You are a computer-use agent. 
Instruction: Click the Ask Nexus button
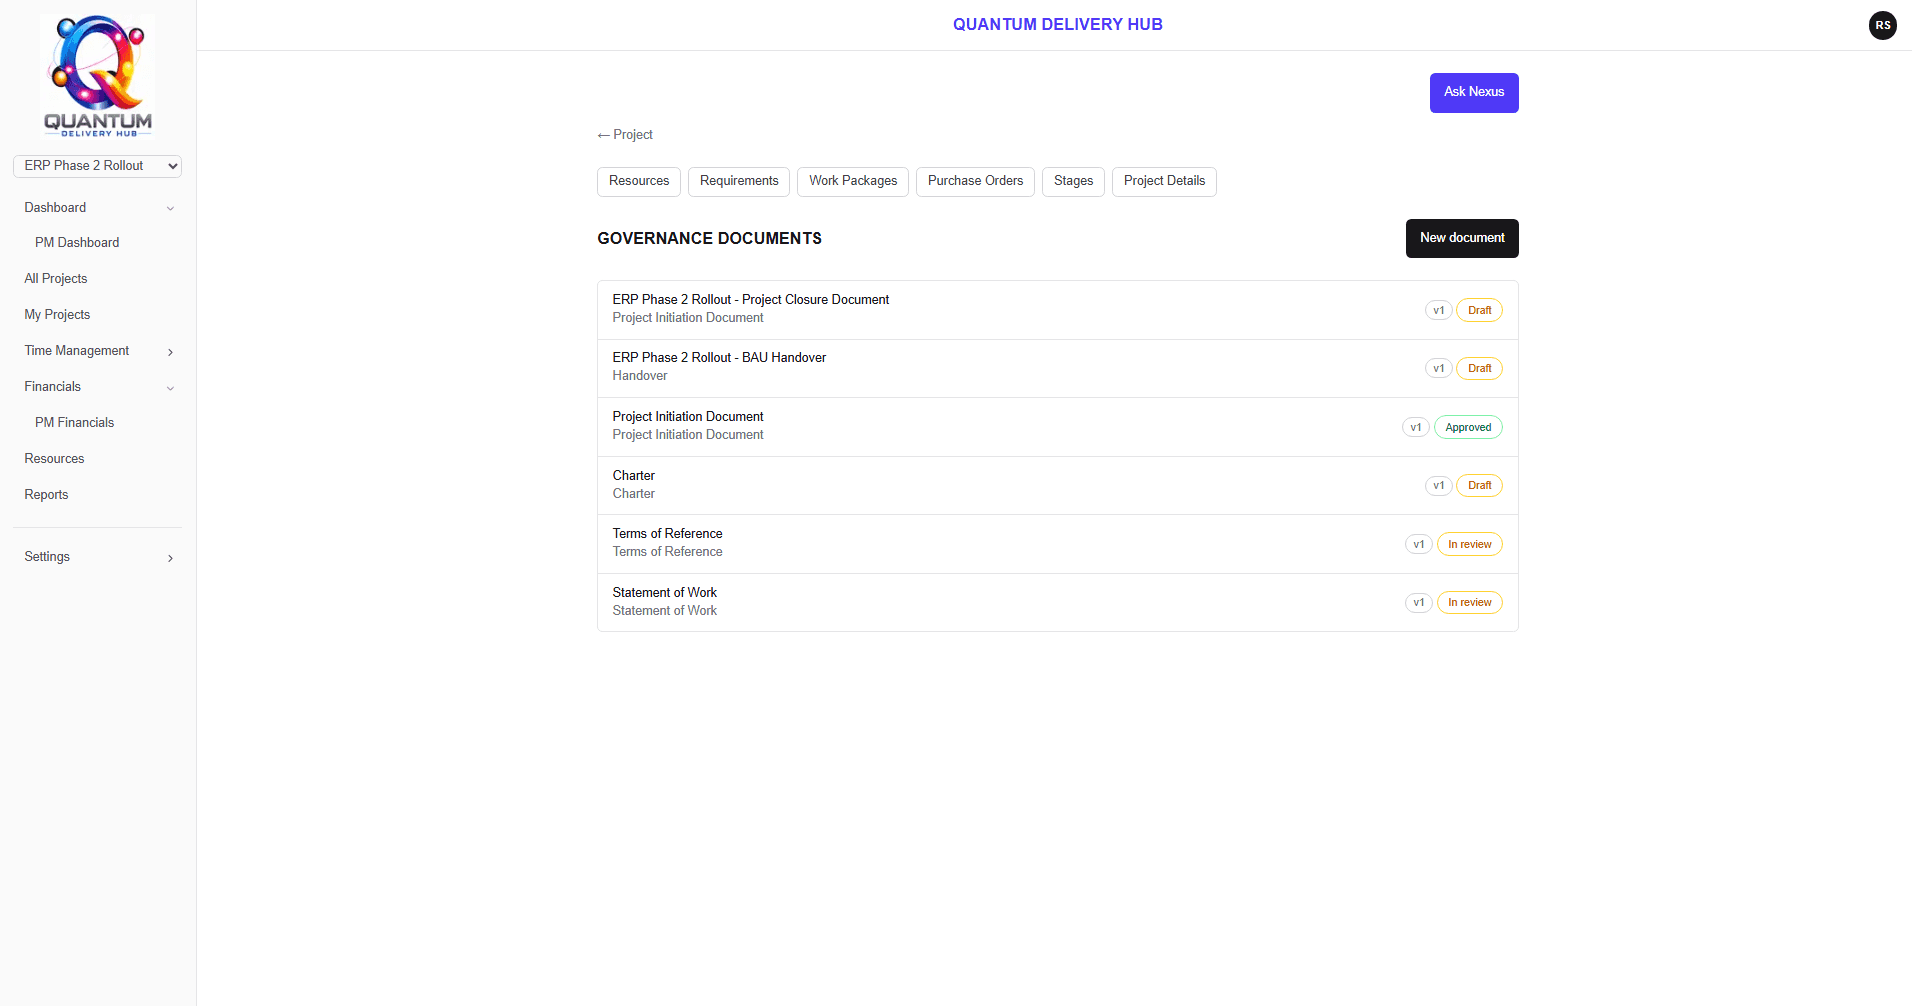click(1473, 93)
